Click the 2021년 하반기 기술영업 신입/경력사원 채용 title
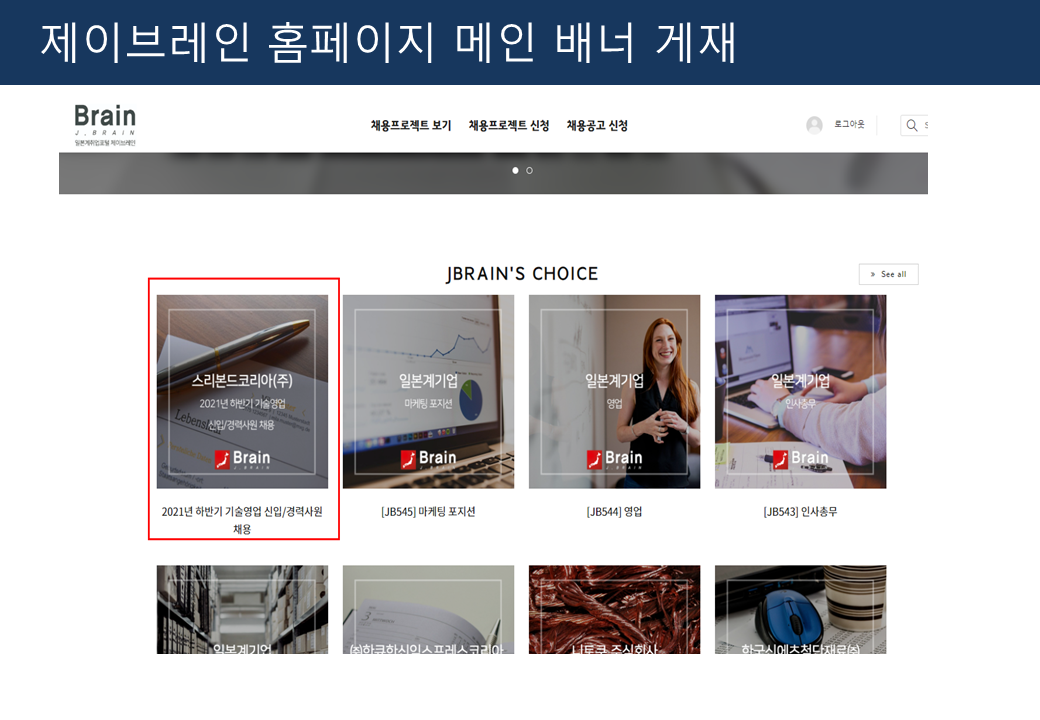 (x=242, y=520)
